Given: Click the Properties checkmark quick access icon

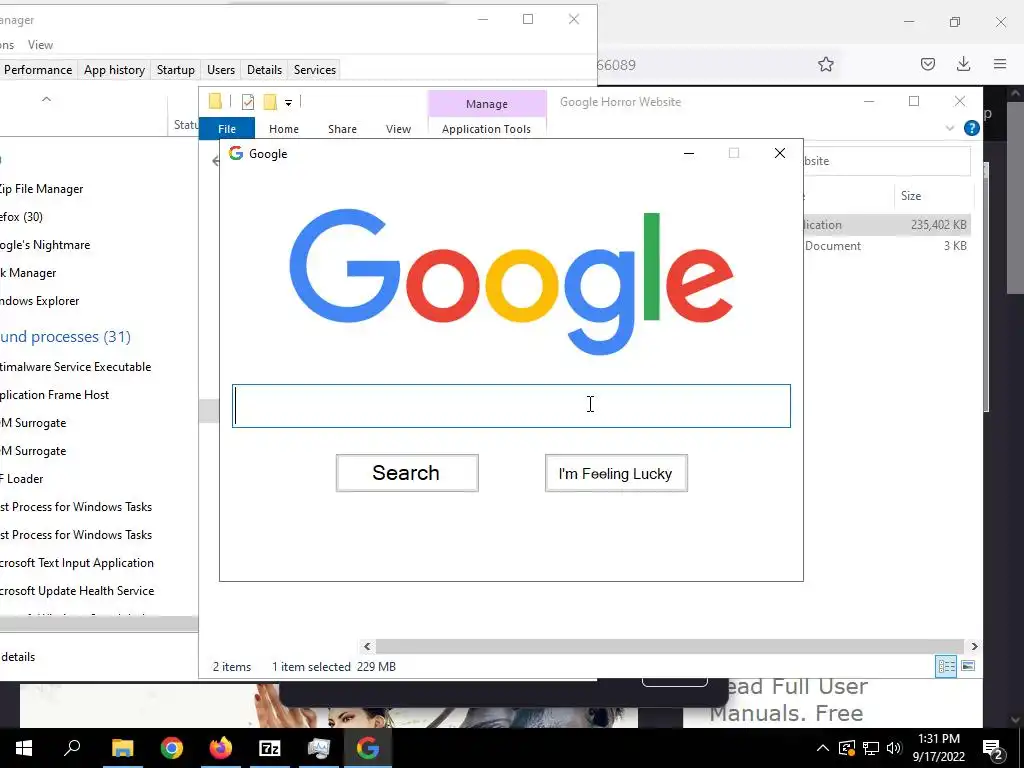Looking at the screenshot, I should click(248, 102).
